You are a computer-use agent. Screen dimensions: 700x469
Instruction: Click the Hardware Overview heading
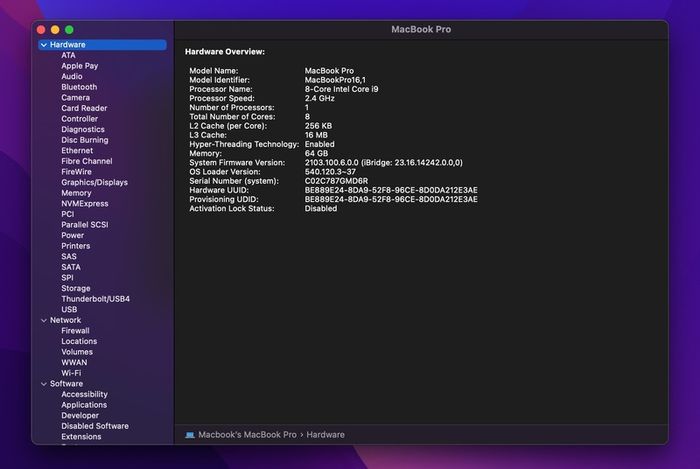(x=225, y=52)
